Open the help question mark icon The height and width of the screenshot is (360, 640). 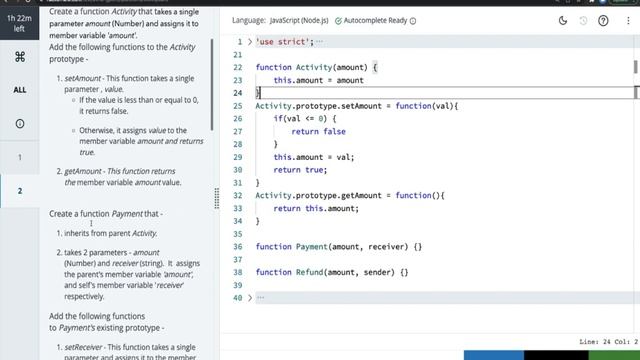[x=603, y=20]
